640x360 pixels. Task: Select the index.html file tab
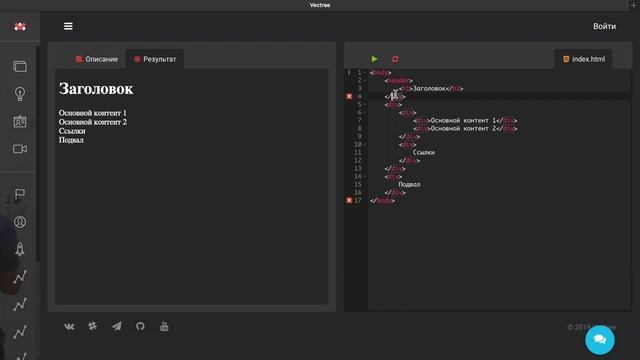tap(584, 59)
